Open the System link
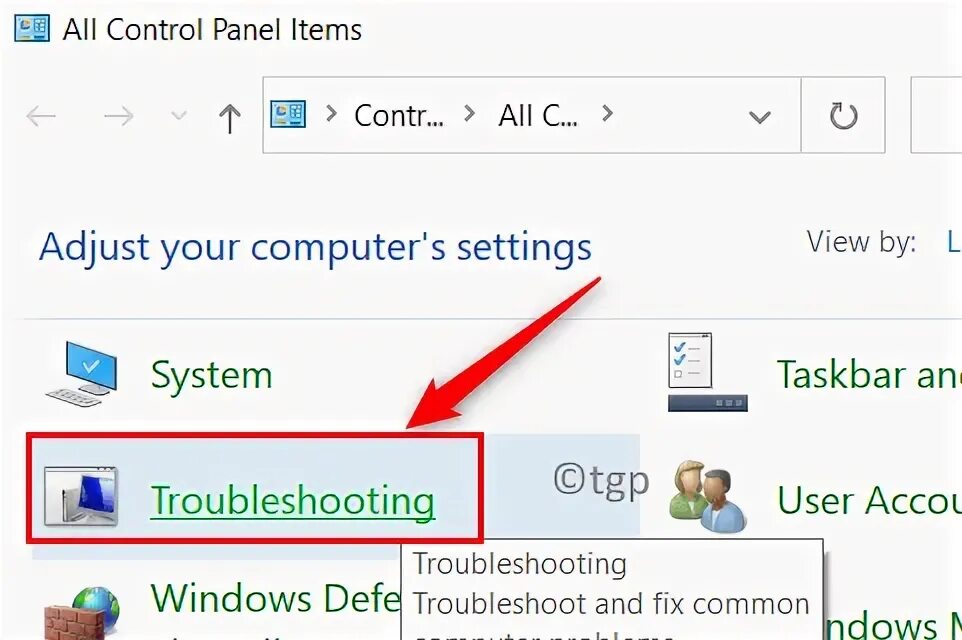 click(212, 374)
